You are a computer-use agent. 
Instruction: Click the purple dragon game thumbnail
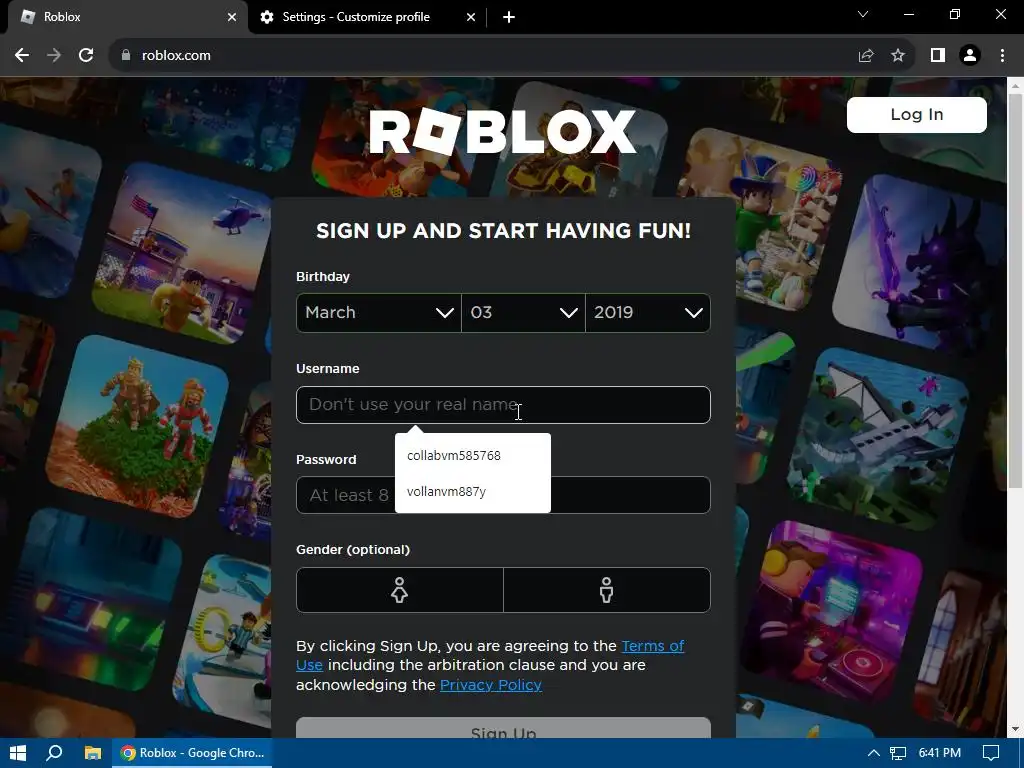(x=921, y=264)
